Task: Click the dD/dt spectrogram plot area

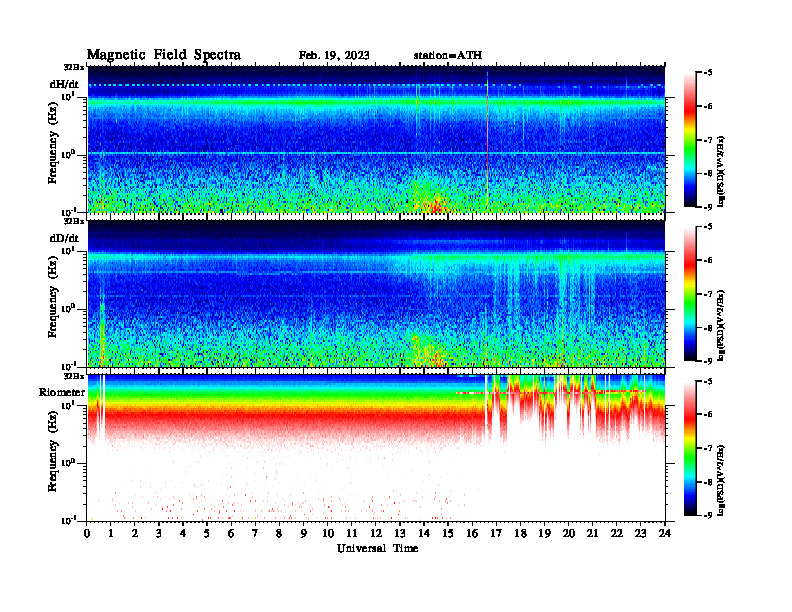Action: click(x=376, y=293)
